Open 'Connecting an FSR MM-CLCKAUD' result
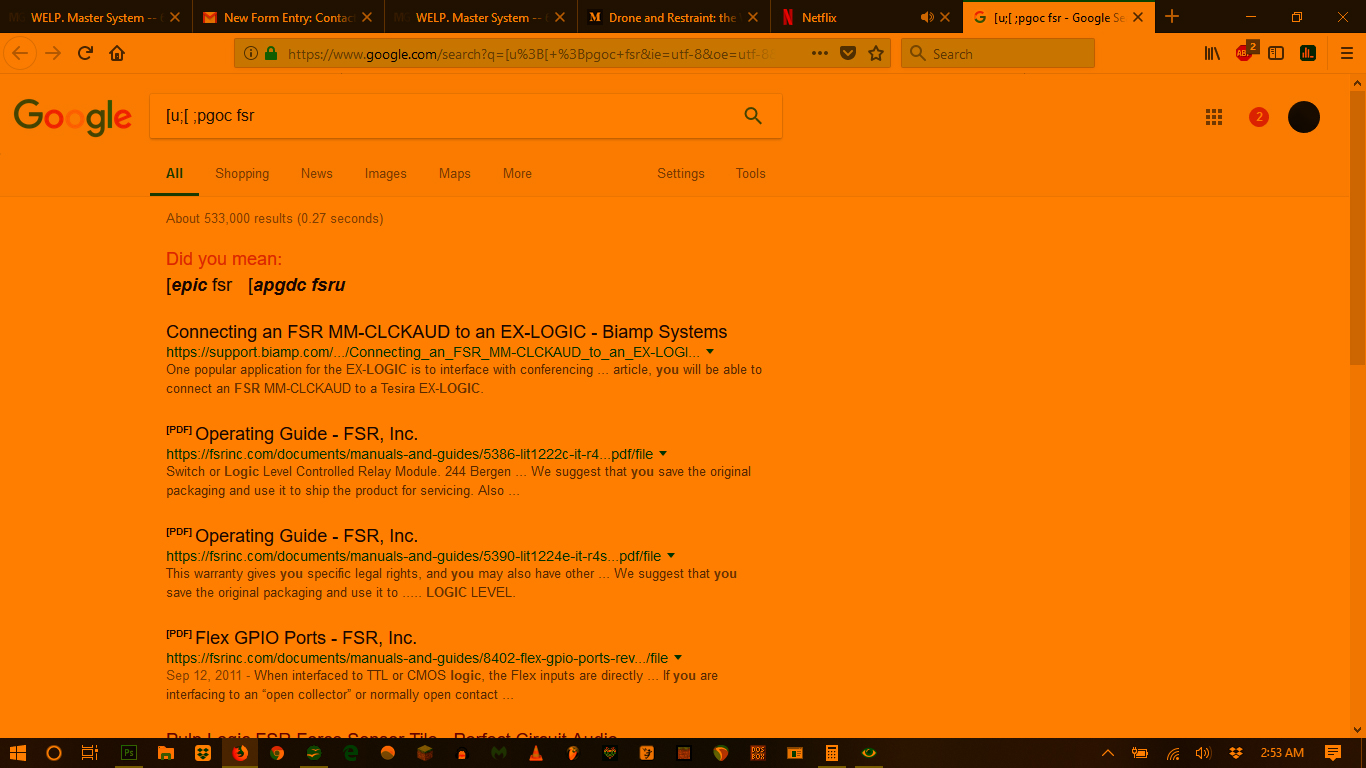This screenshot has width=1366, height=768. coord(446,332)
